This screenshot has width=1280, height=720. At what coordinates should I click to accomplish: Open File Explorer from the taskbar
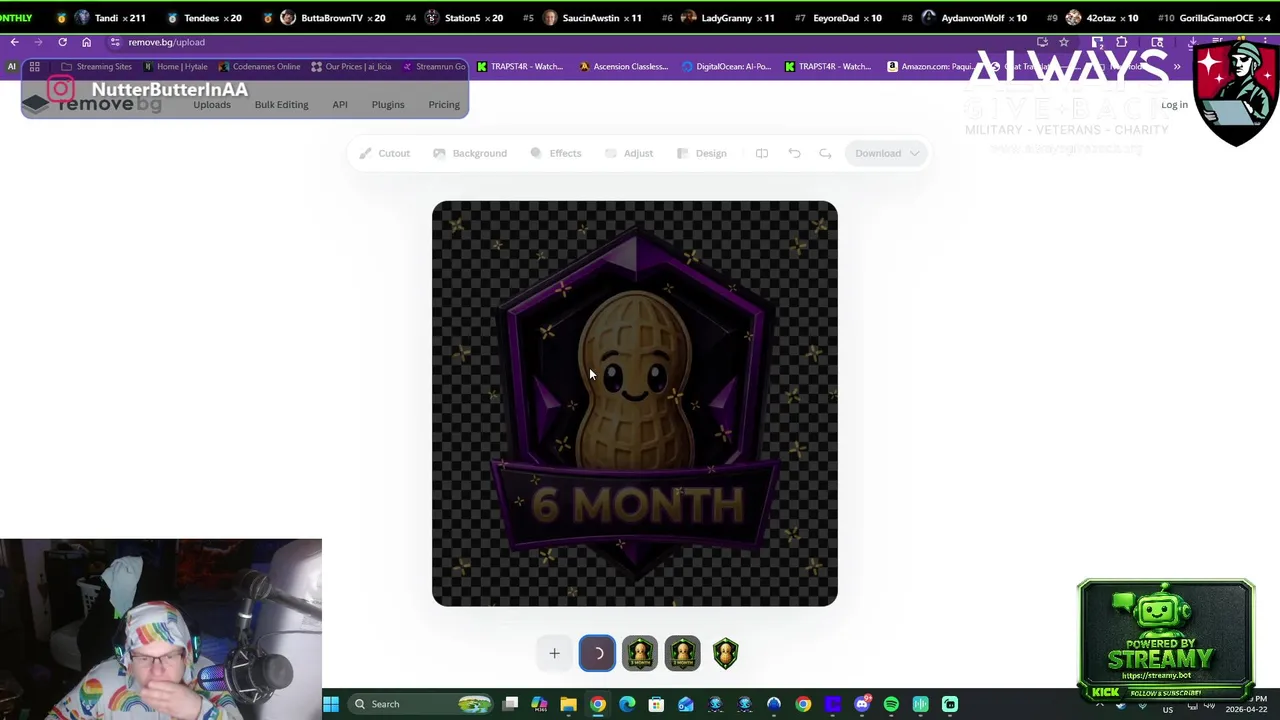pos(568,704)
